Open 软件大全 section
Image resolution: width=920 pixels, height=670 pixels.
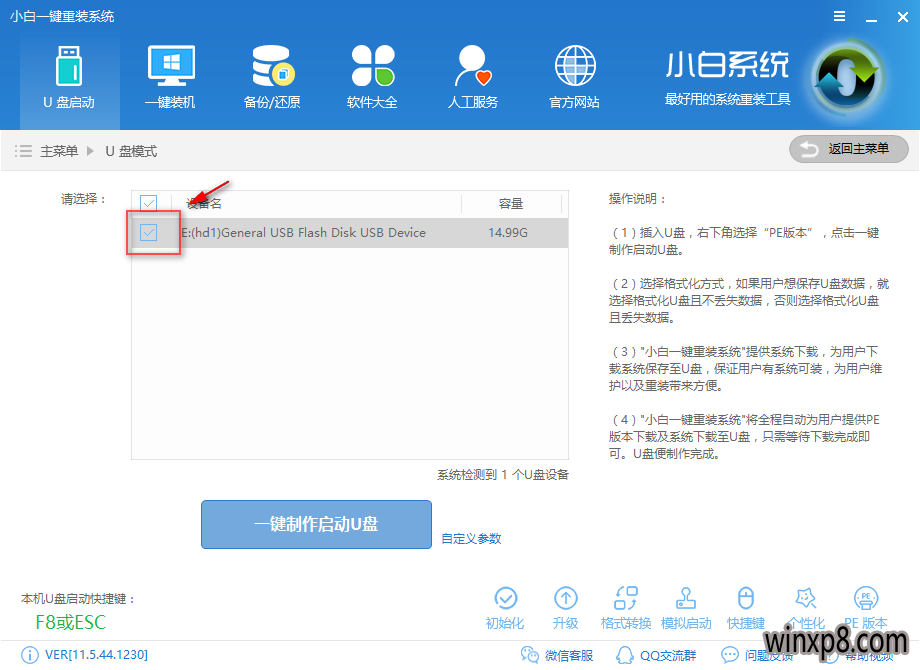click(373, 78)
